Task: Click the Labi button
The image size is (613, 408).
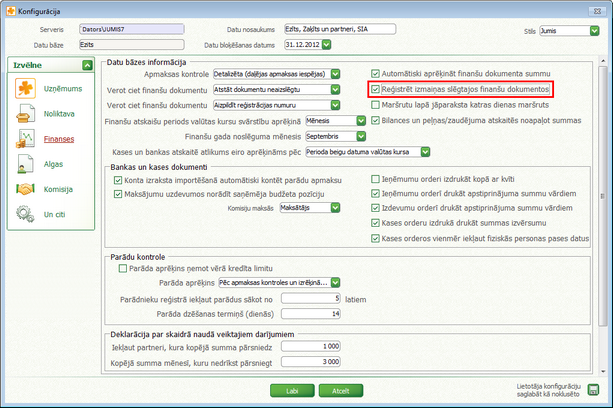Action: (x=292, y=390)
